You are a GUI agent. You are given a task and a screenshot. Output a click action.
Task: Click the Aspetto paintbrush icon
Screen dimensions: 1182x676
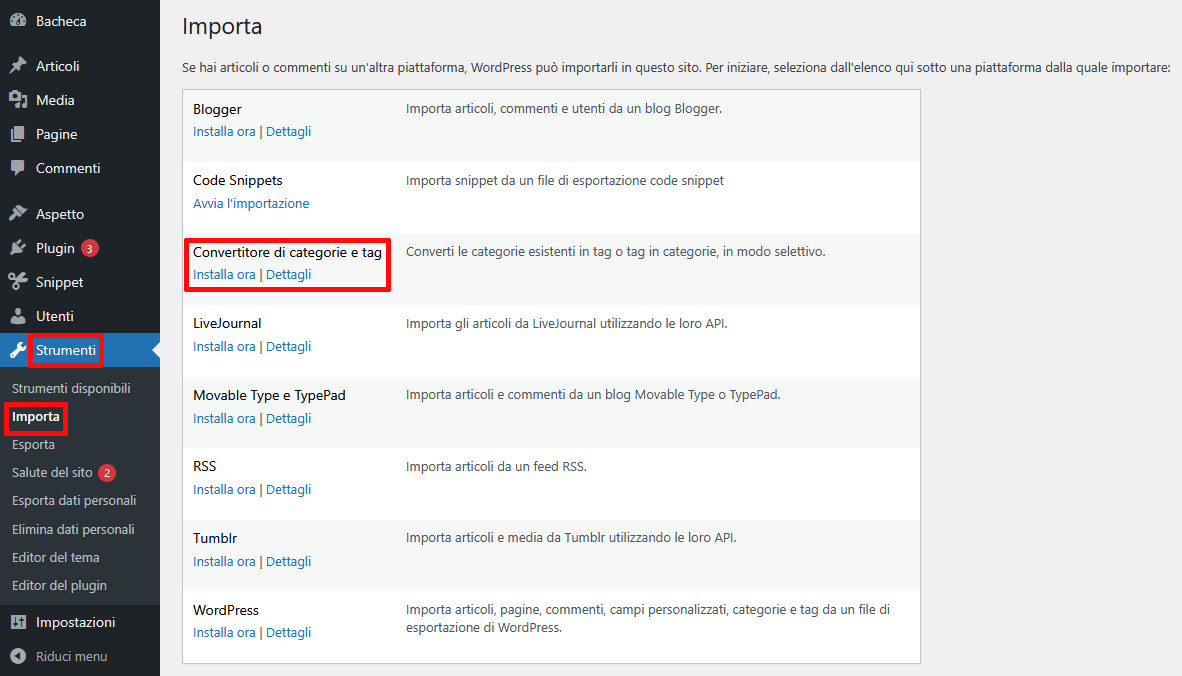[x=18, y=213]
